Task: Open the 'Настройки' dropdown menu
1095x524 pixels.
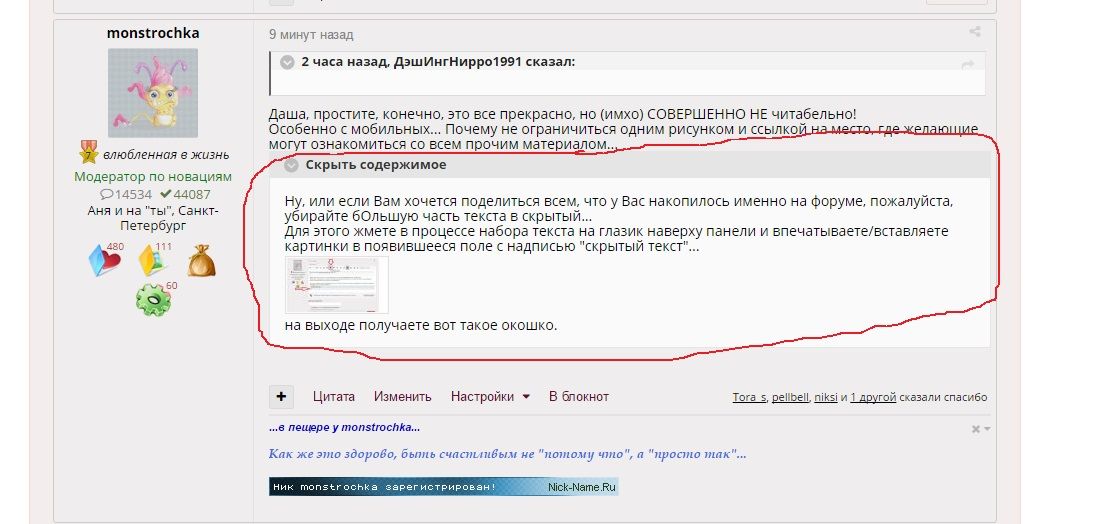Action: (489, 396)
